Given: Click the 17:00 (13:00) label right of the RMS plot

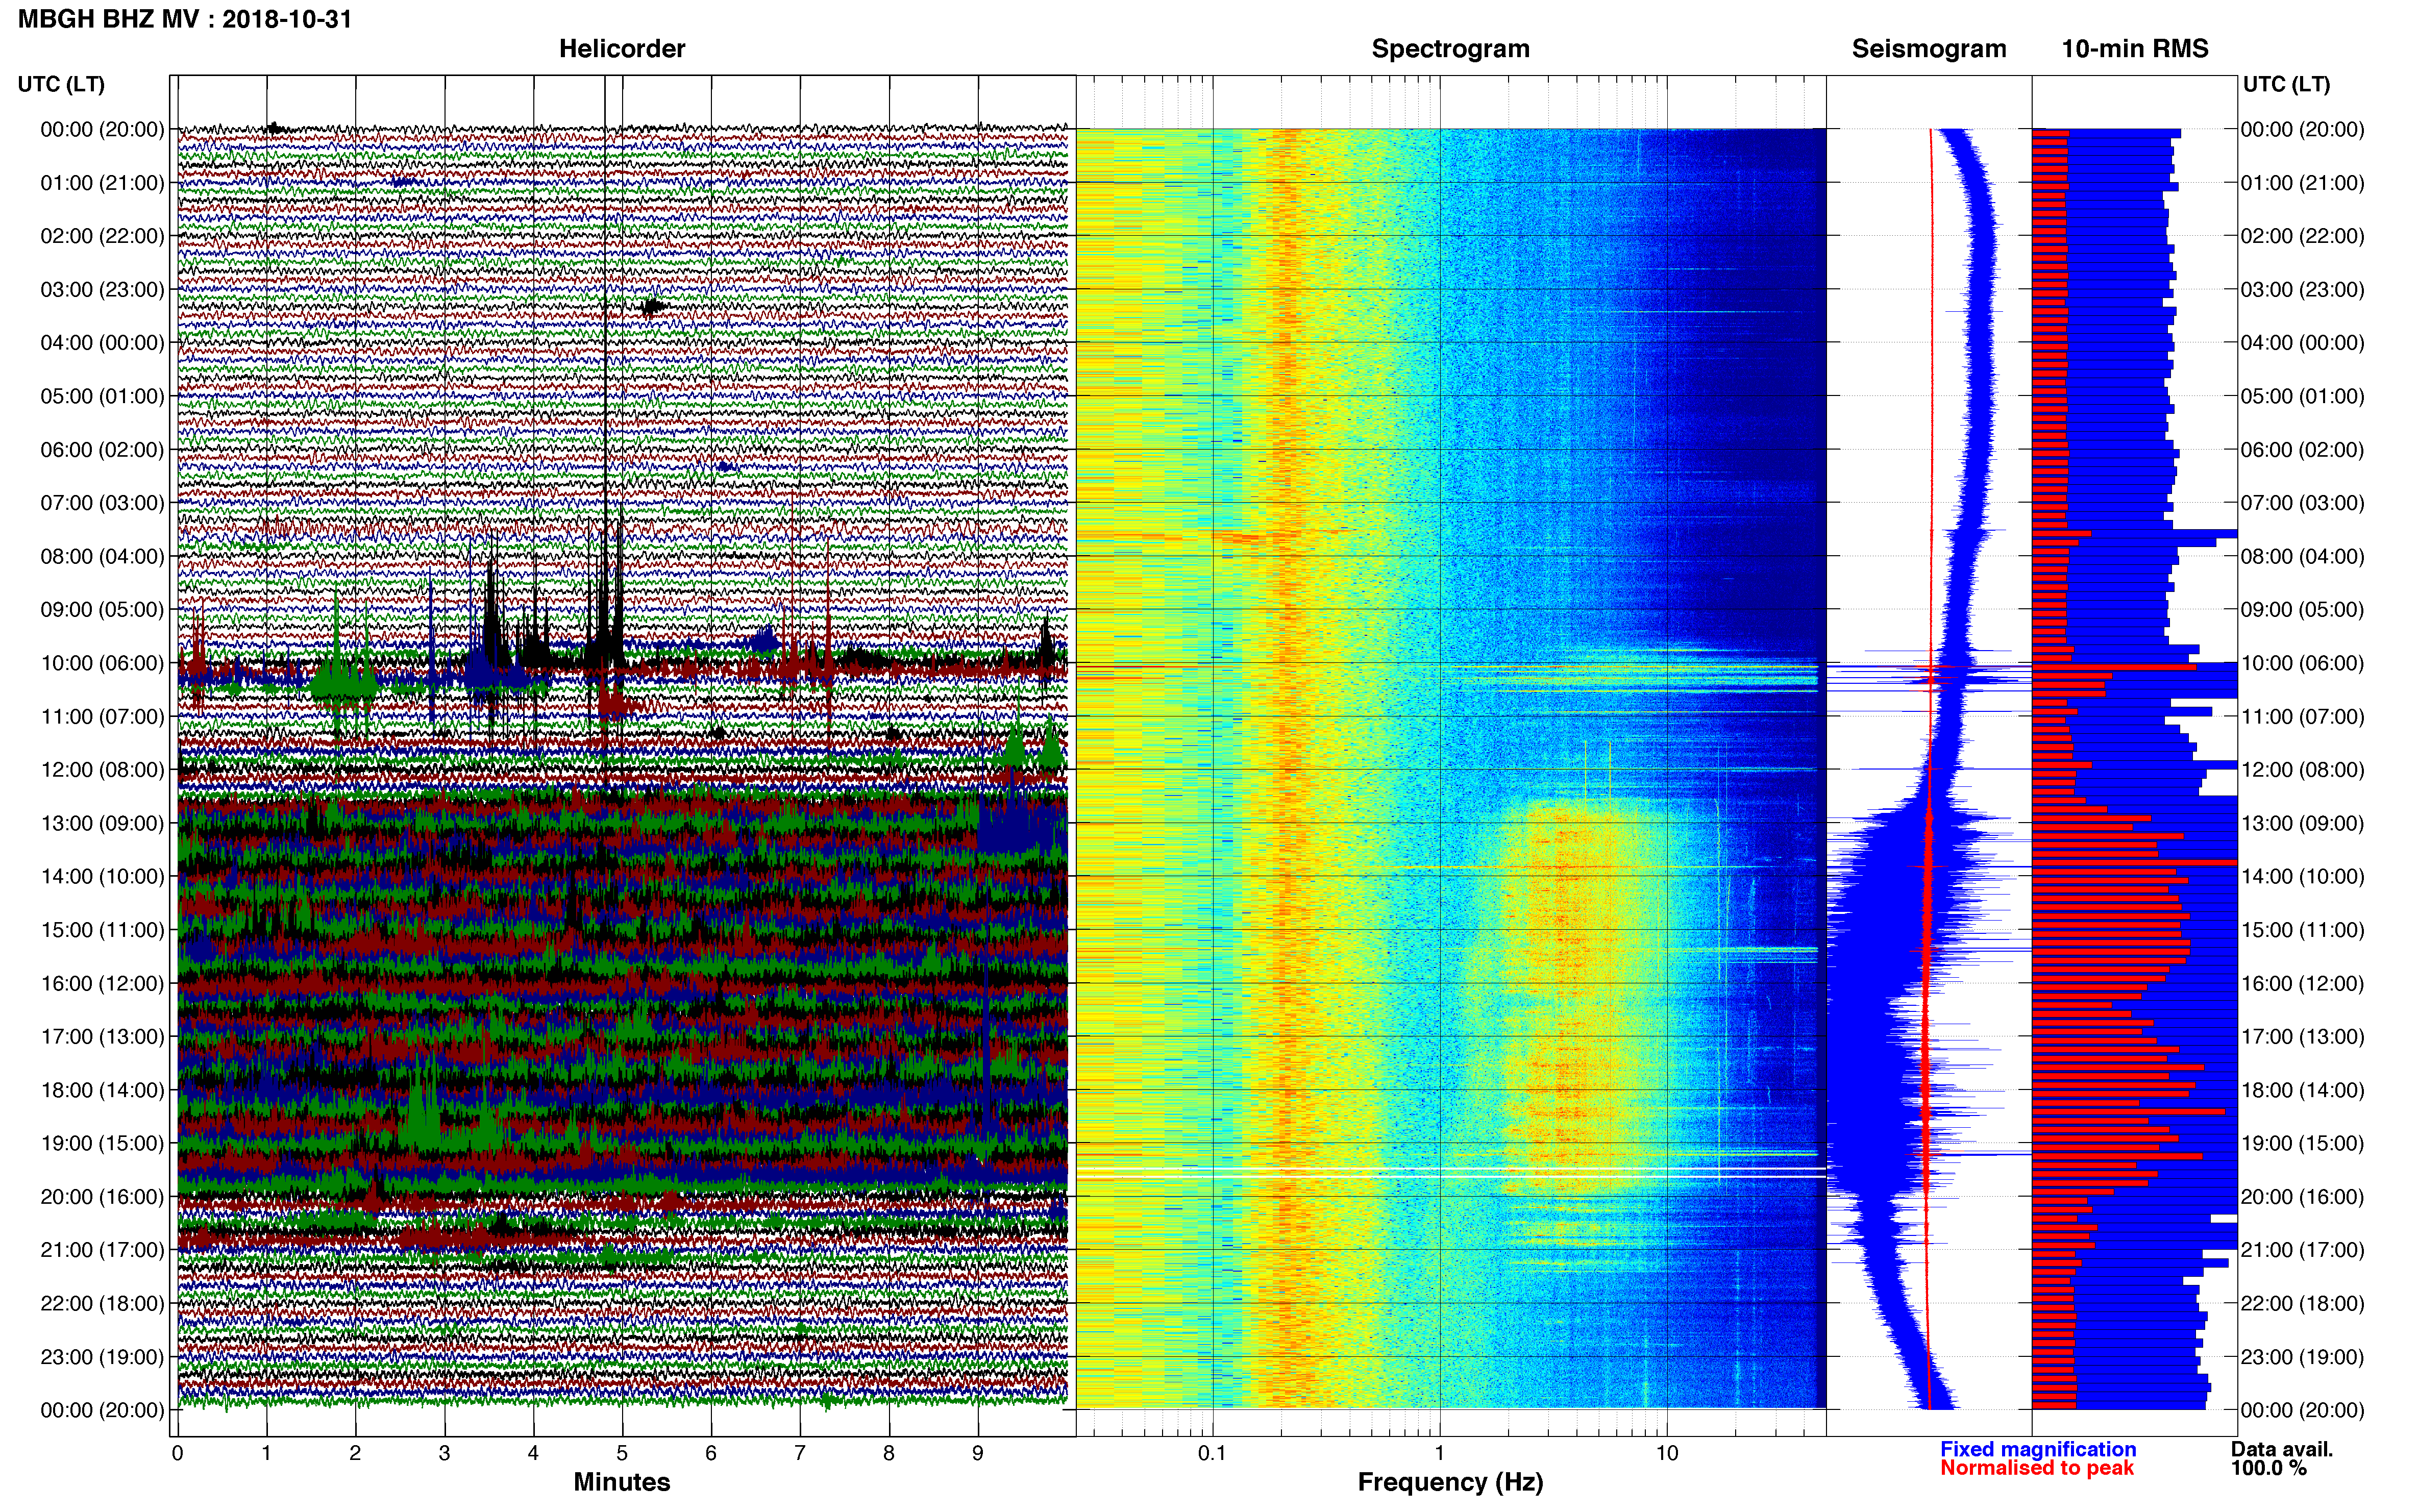Looking at the screenshot, I should click(2302, 1037).
